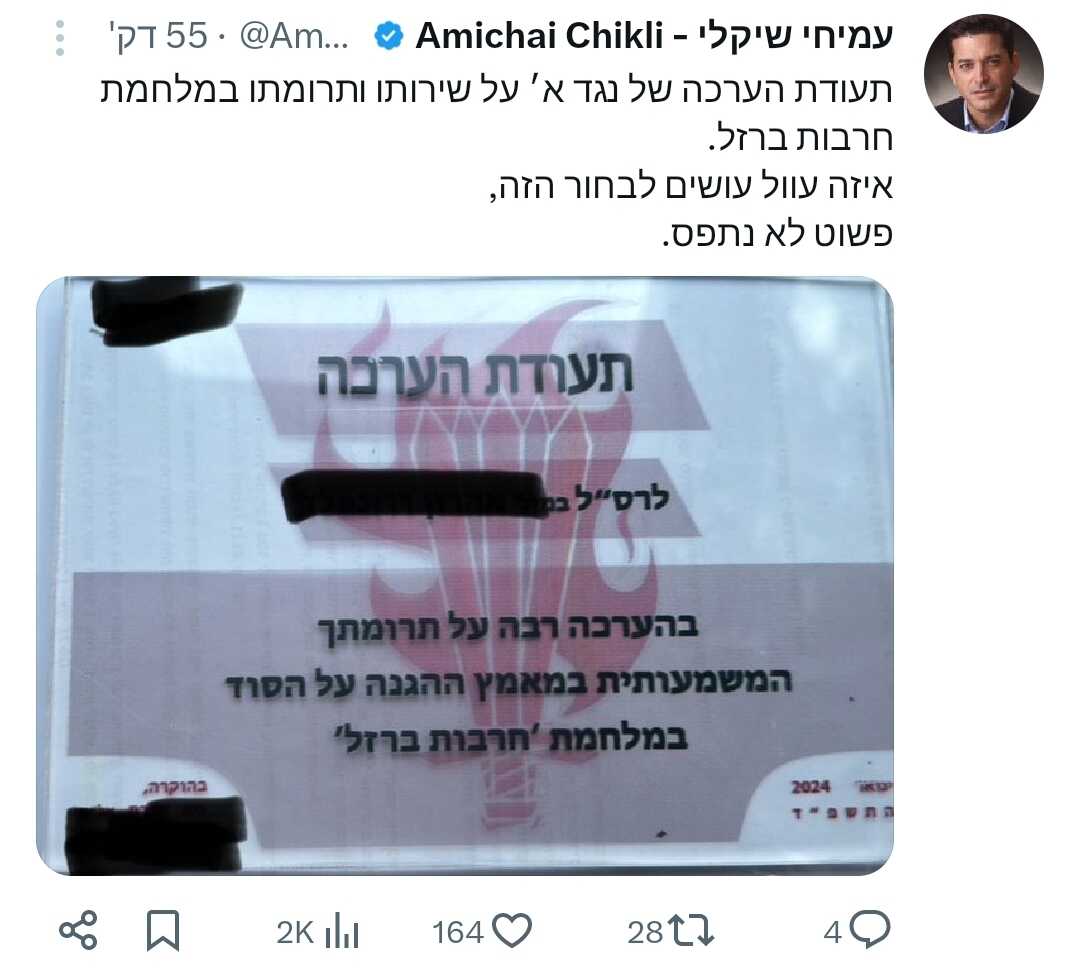Click the tweet line ending with 'הזה,'
The width and height of the screenshot is (1080, 968).
pos(691,185)
